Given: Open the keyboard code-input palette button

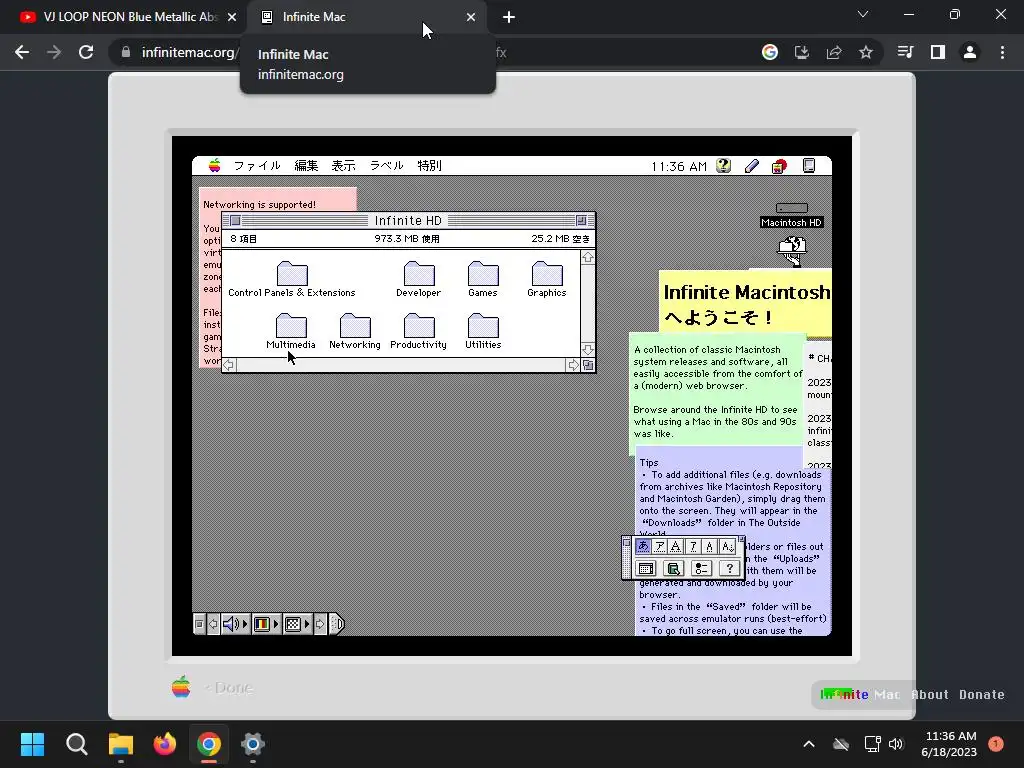Looking at the screenshot, I should [x=646, y=568].
